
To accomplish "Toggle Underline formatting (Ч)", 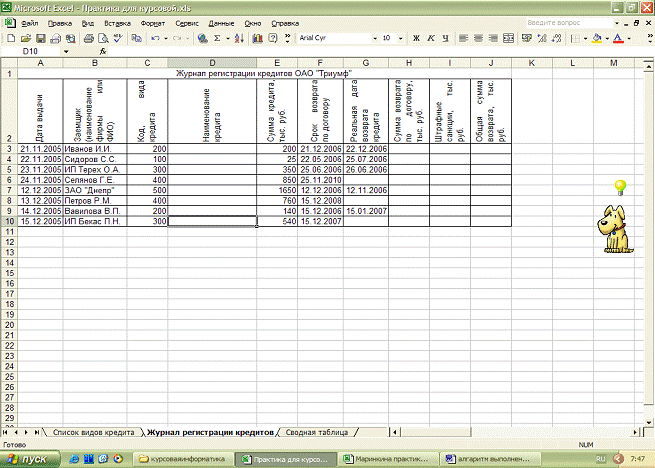I will (x=446, y=38).
